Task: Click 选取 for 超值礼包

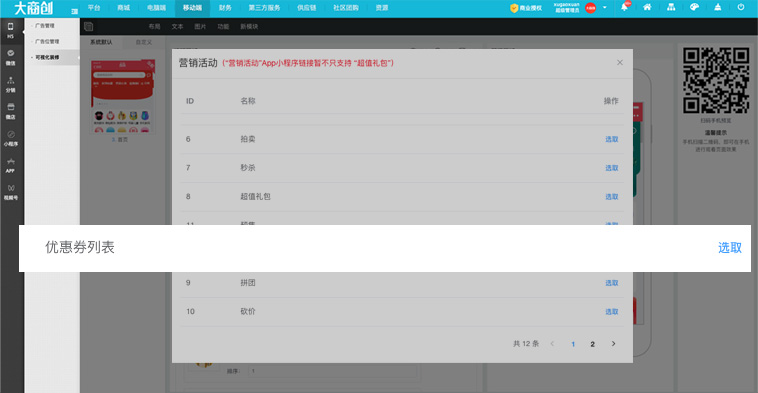Action: pyautogui.click(x=612, y=197)
